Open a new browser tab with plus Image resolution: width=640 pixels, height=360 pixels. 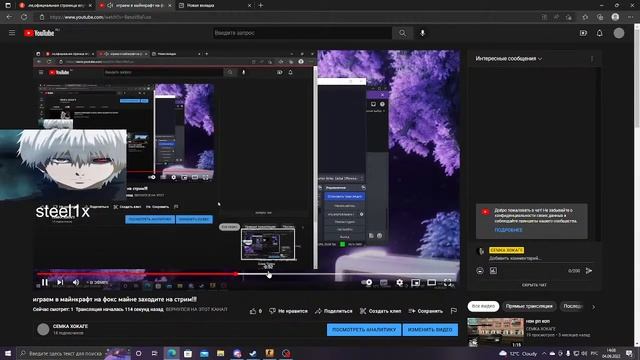point(260,5)
